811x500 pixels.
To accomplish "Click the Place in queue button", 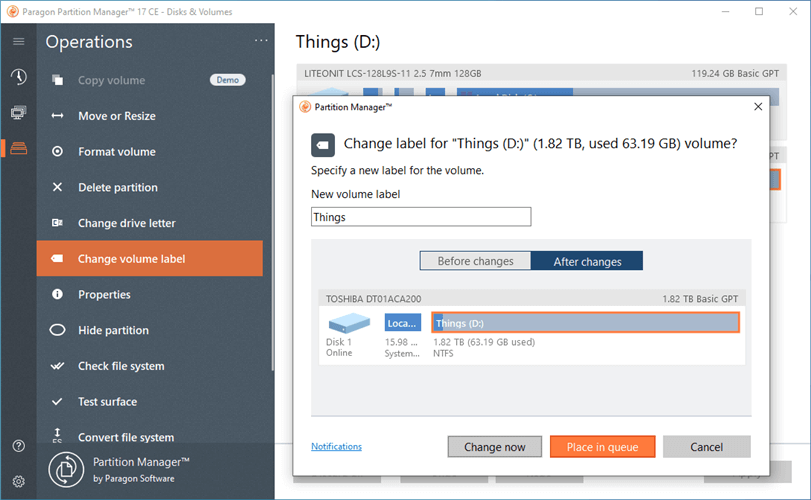I will (603, 447).
